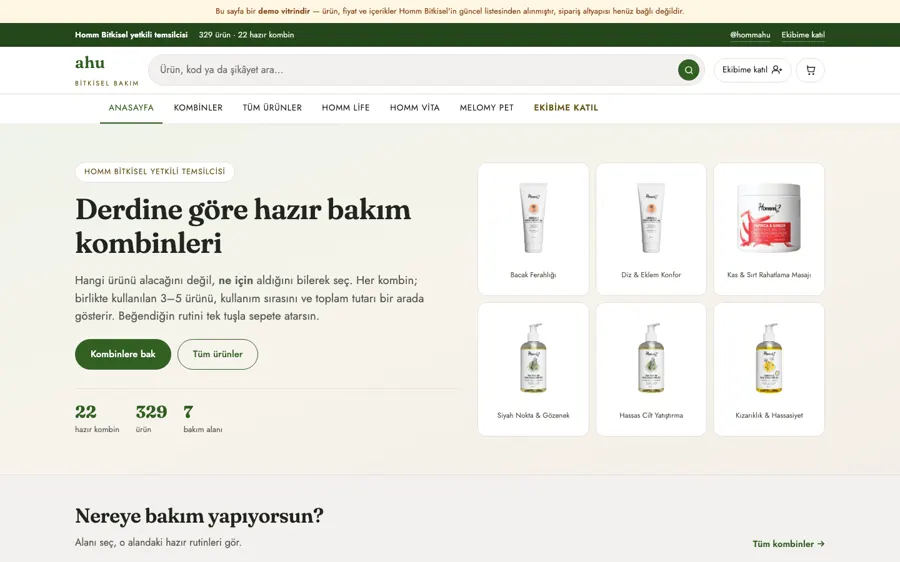
Task: Click 'Alanı seç, o alandaki hazır rutinleri gör' text
Action: [x=158, y=542]
